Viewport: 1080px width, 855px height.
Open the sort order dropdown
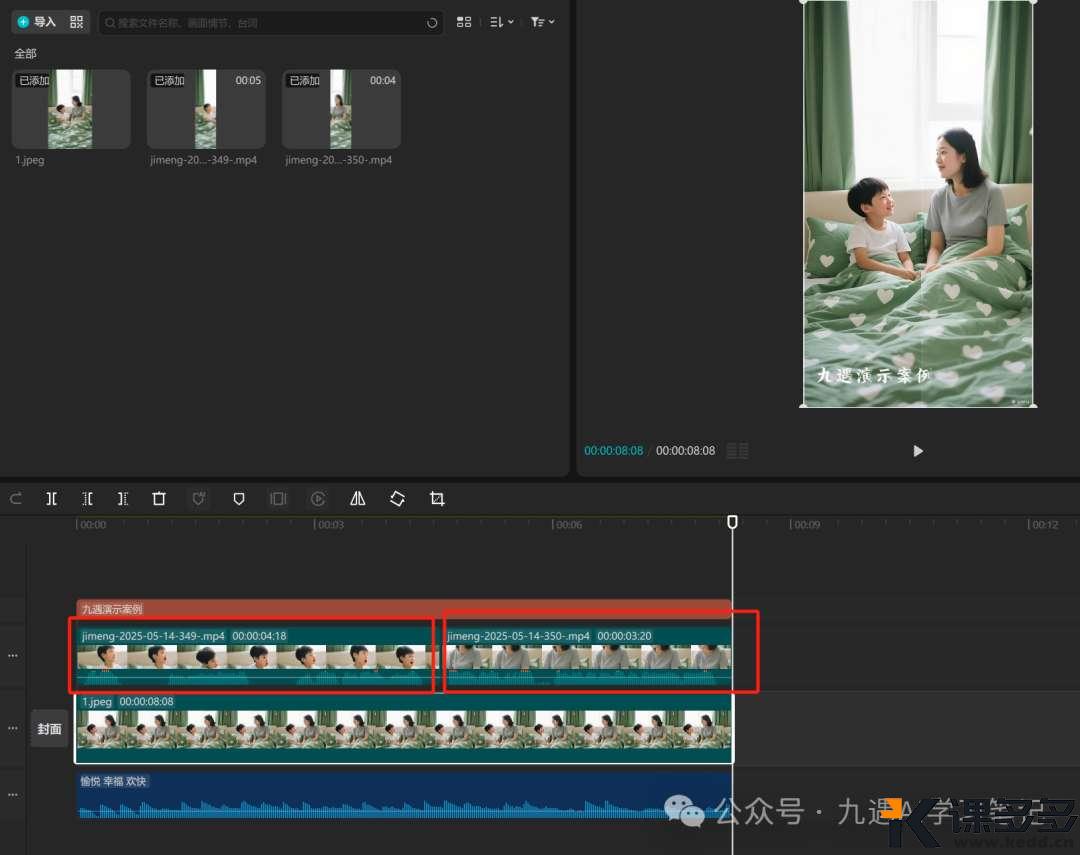click(502, 22)
